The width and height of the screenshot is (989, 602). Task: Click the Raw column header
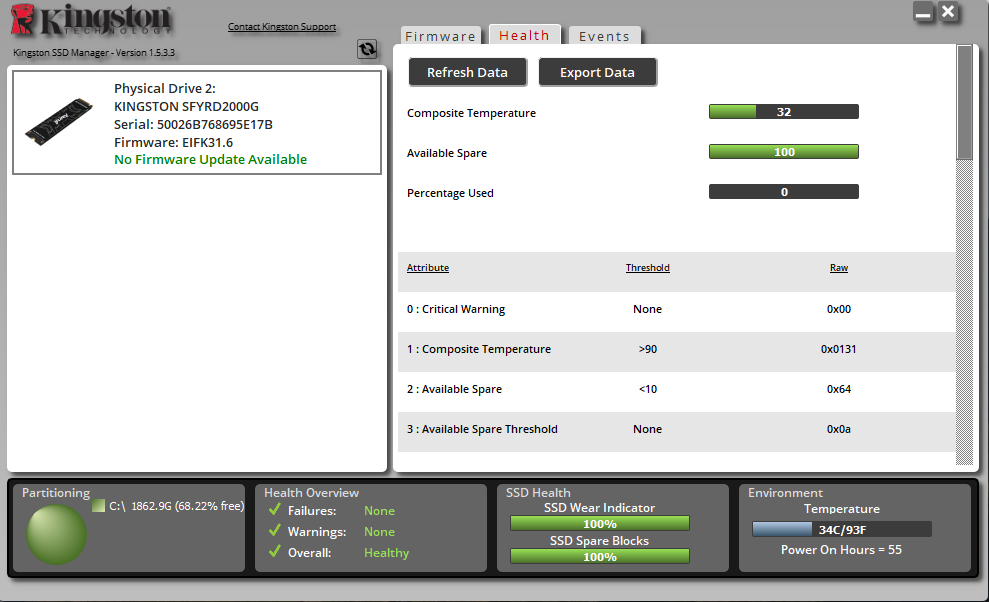coord(839,268)
